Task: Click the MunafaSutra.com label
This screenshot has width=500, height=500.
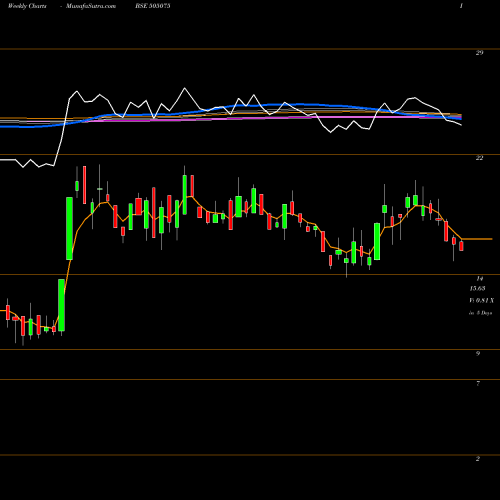Action: [91, 6]
